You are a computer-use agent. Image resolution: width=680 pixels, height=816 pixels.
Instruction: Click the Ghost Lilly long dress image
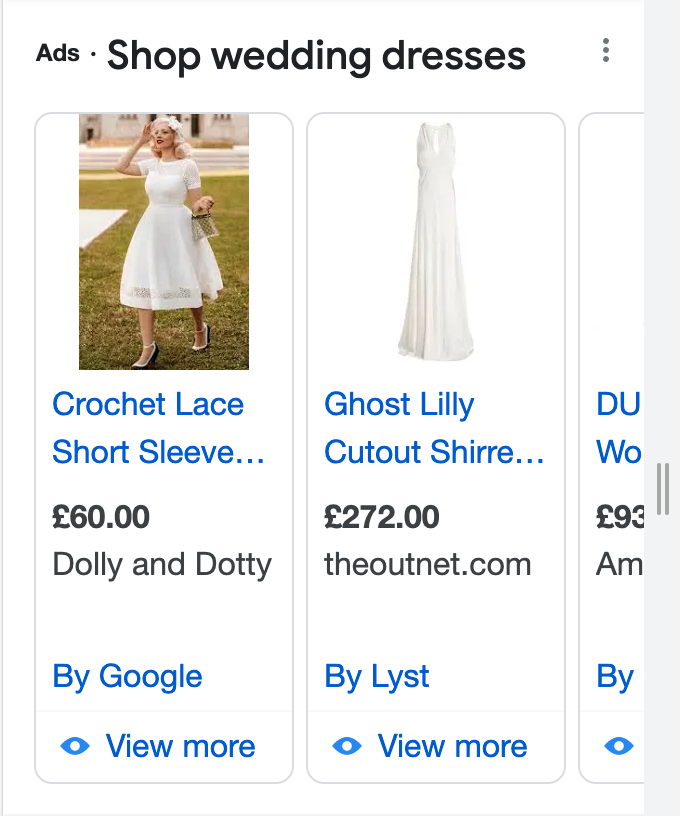(x=435, y=240)
